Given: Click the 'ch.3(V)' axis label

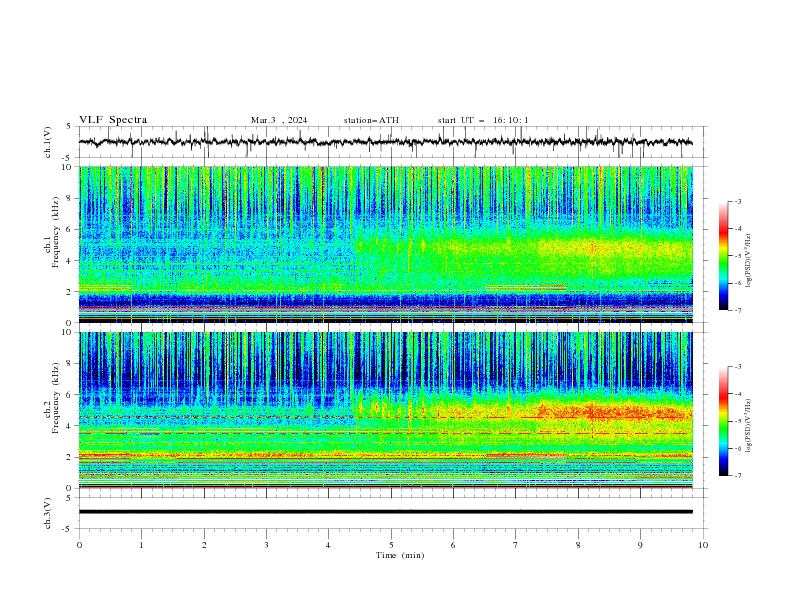Looking at the screenshot, I should [48, 513].
